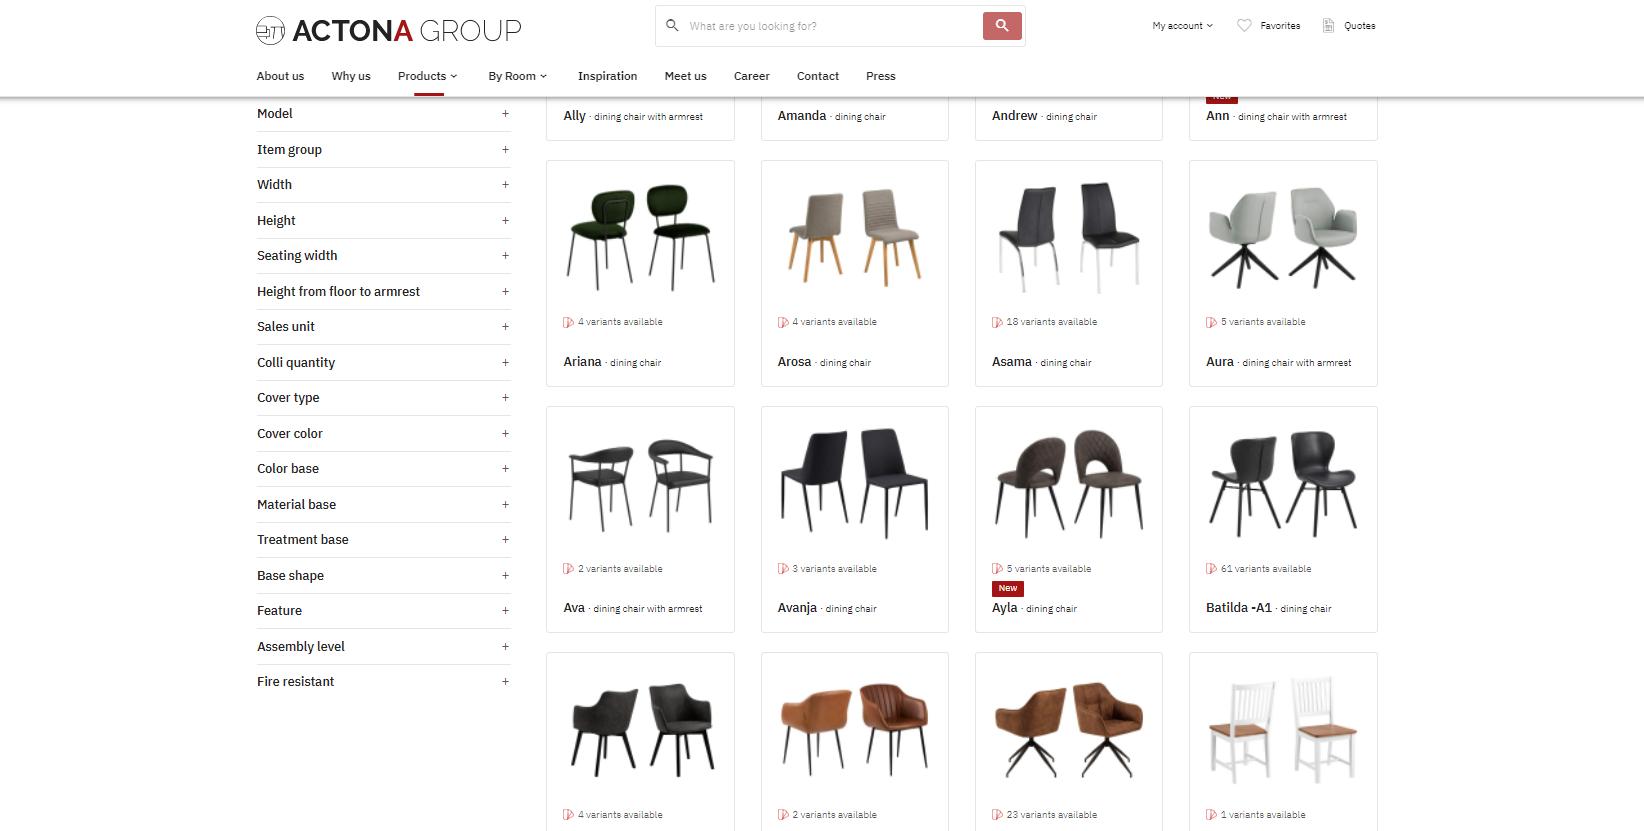Open the Meet us page
The height and width of the screenshot is (831, 1644).
click(x=685, y=76)
